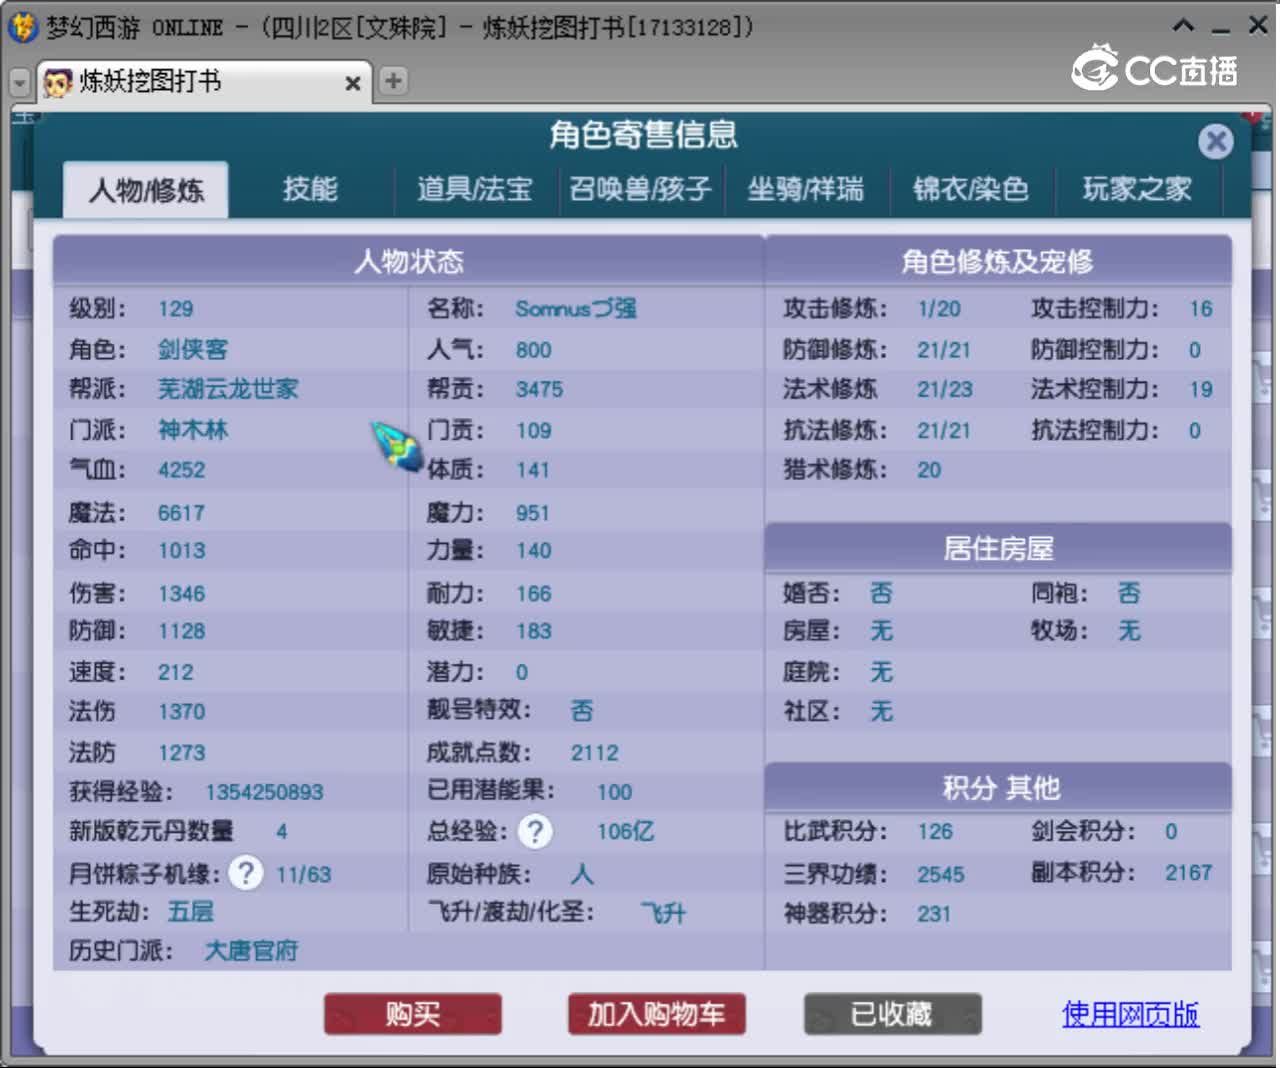Viewport: 1280px width, 1068px height.
Task: Switch to the 人物/修炼 tab
Action: (x=146, y=190)
